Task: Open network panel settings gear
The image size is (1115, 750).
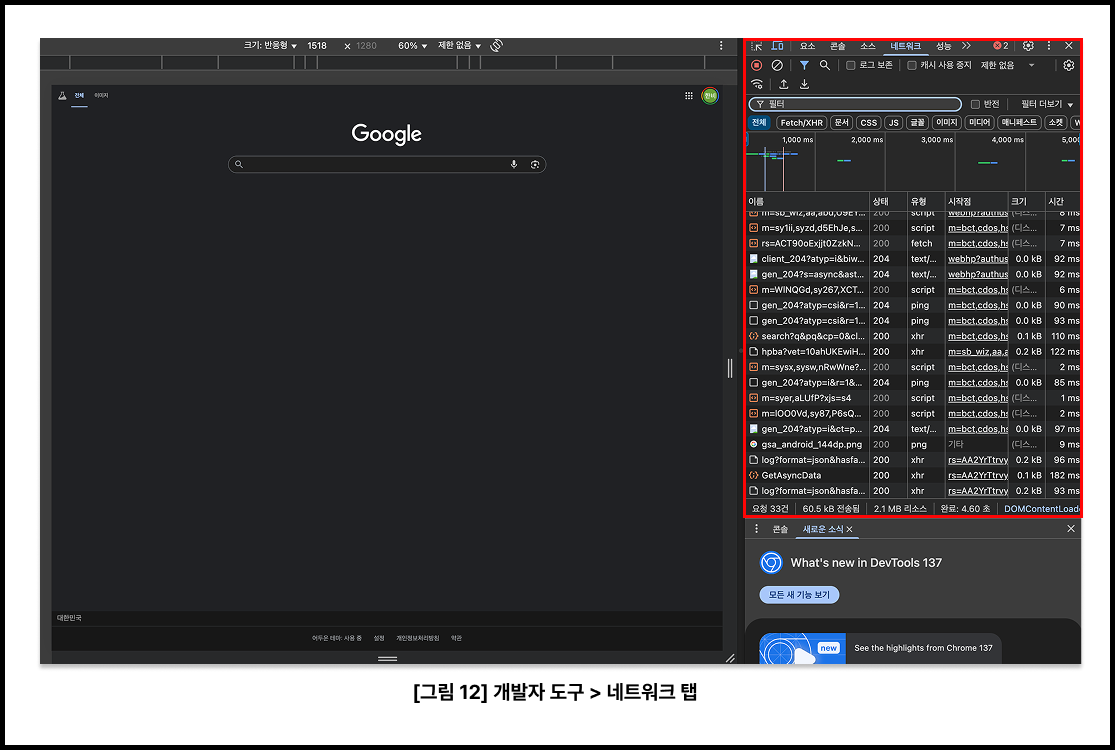Action: 1068,65
